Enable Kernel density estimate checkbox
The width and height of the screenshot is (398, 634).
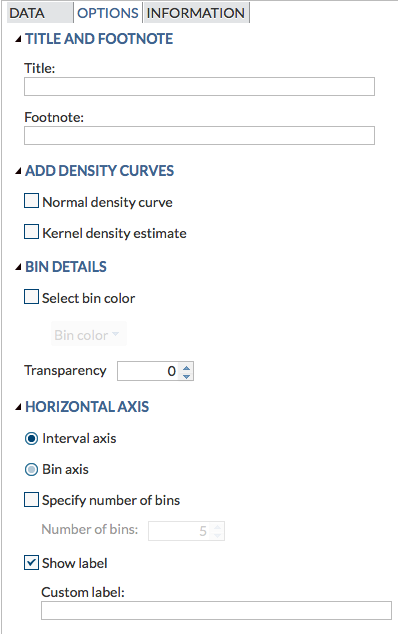pos(32,232)
